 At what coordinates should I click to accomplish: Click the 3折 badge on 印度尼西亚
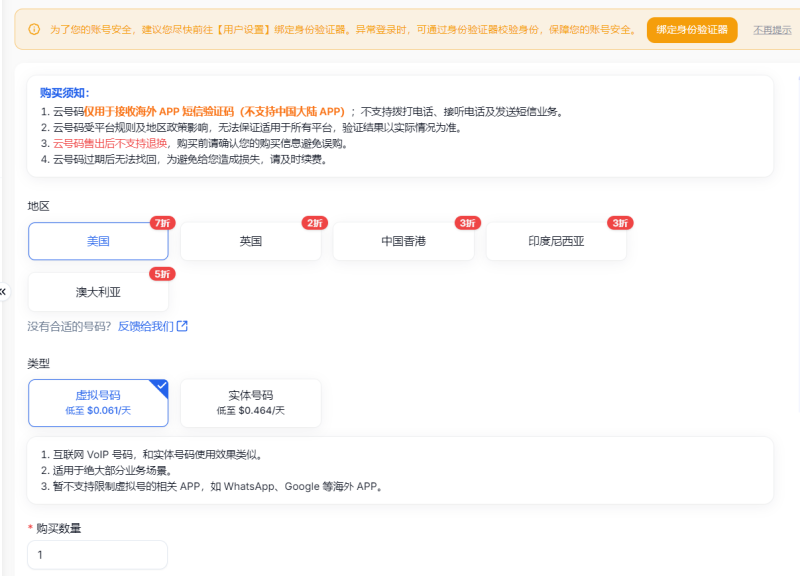620,223
